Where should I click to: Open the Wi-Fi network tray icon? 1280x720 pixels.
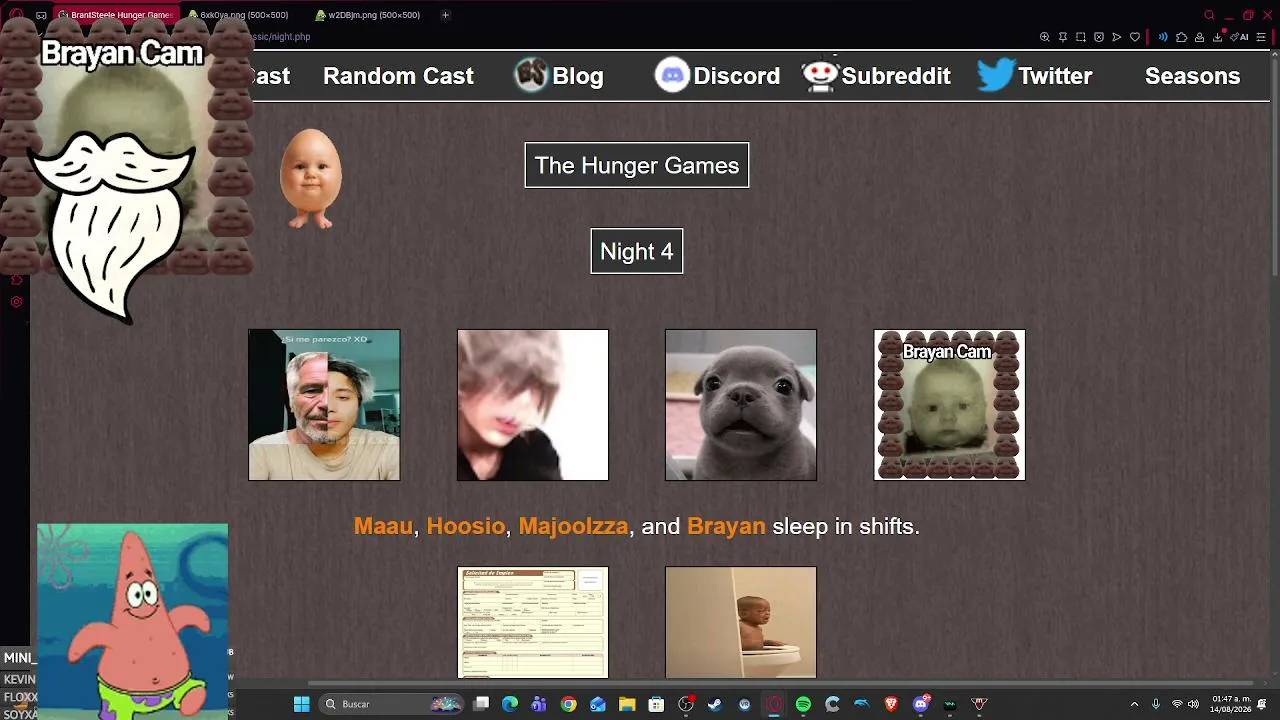point(1177,704)
